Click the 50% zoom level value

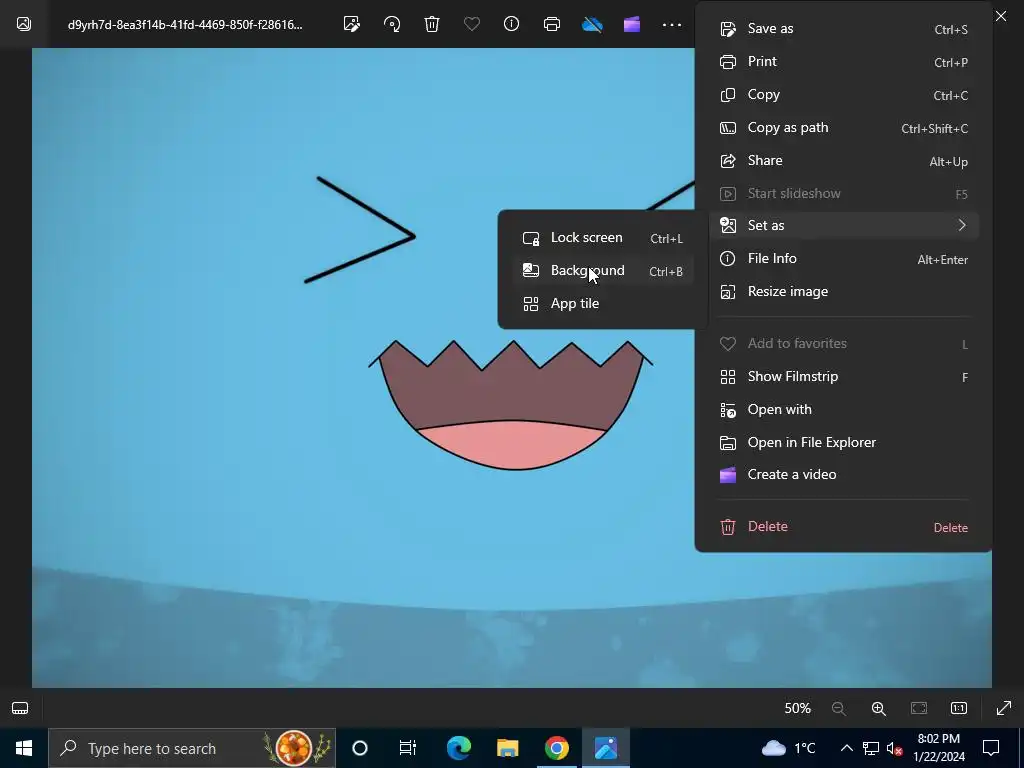pyautogui.click(x=797, y=709)
